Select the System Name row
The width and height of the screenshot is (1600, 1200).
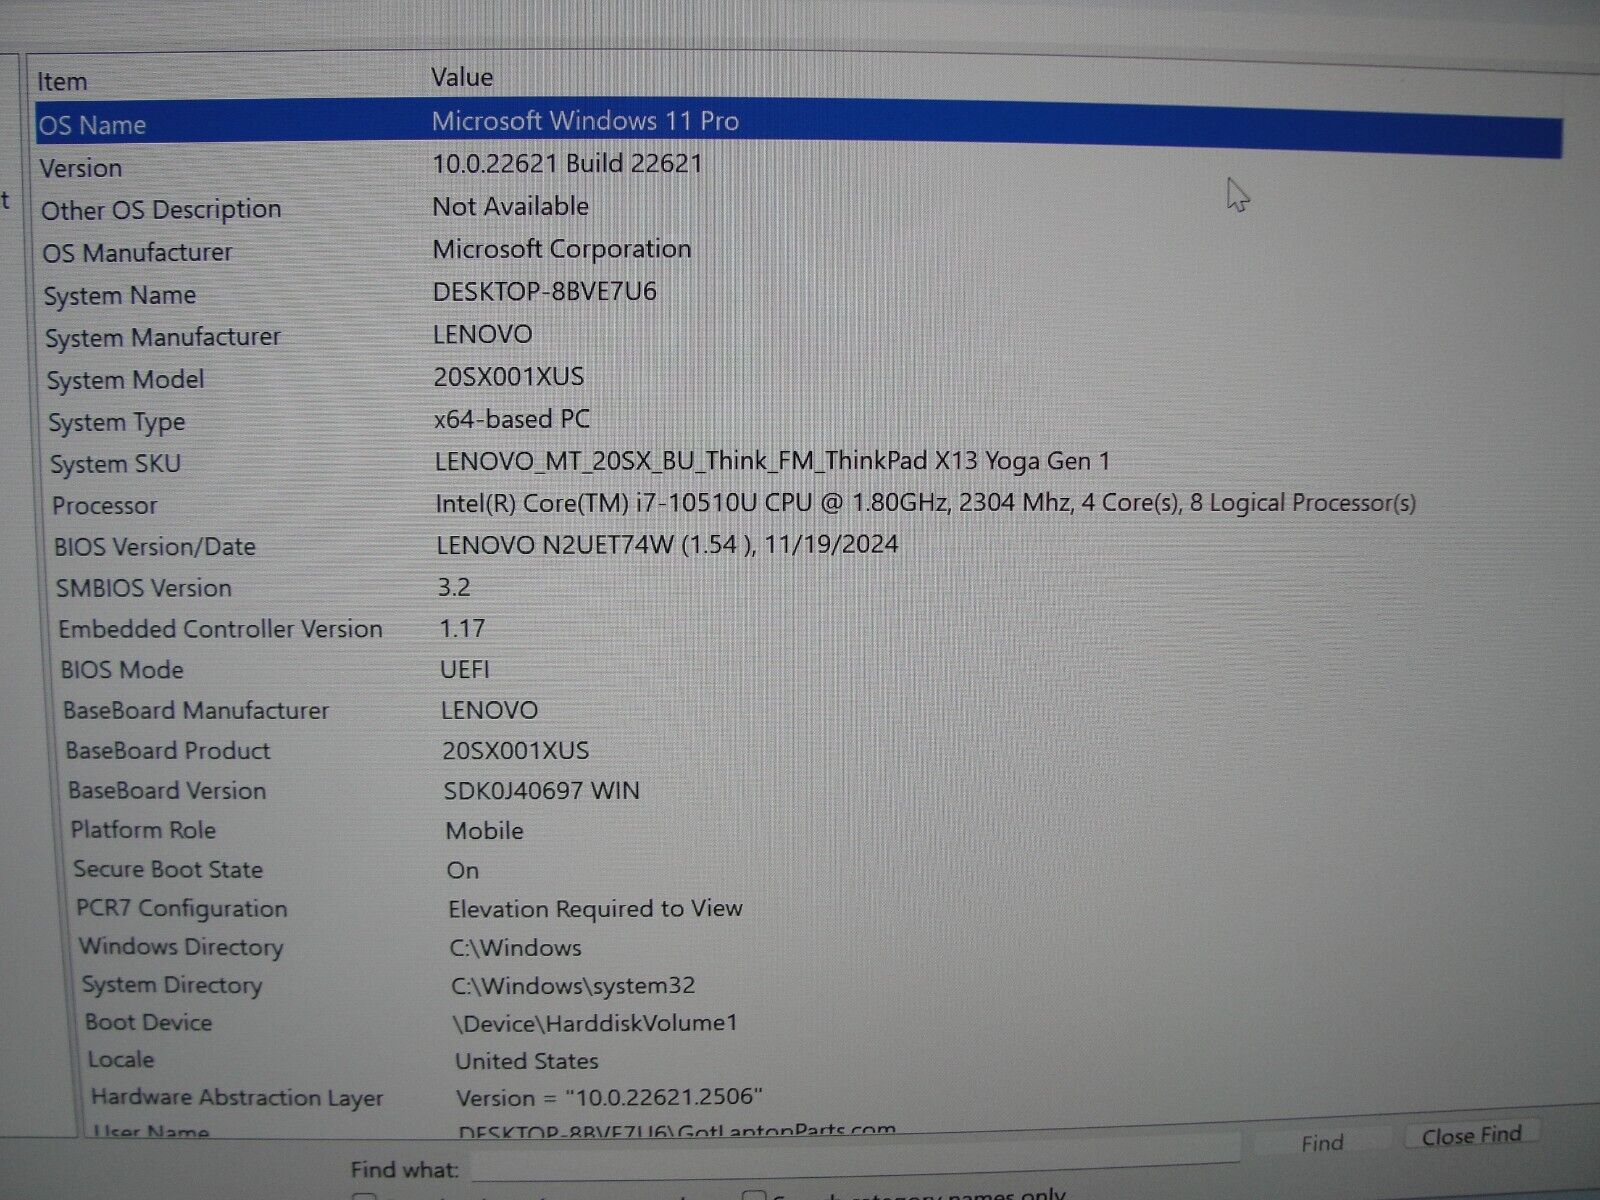120,296
